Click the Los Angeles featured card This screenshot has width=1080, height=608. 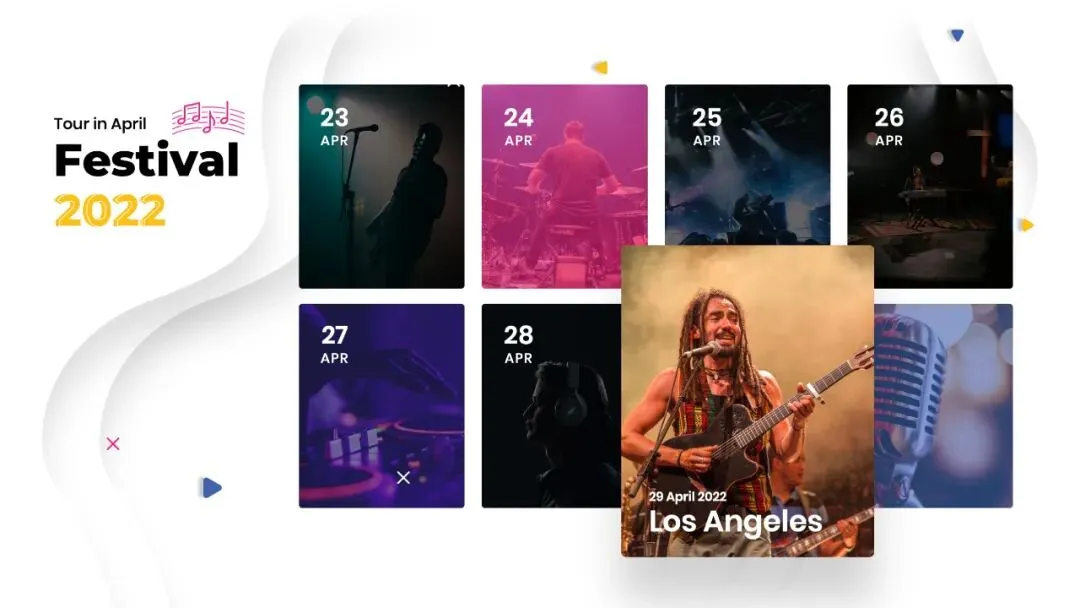pyautogui.click(x=747, y=401)
